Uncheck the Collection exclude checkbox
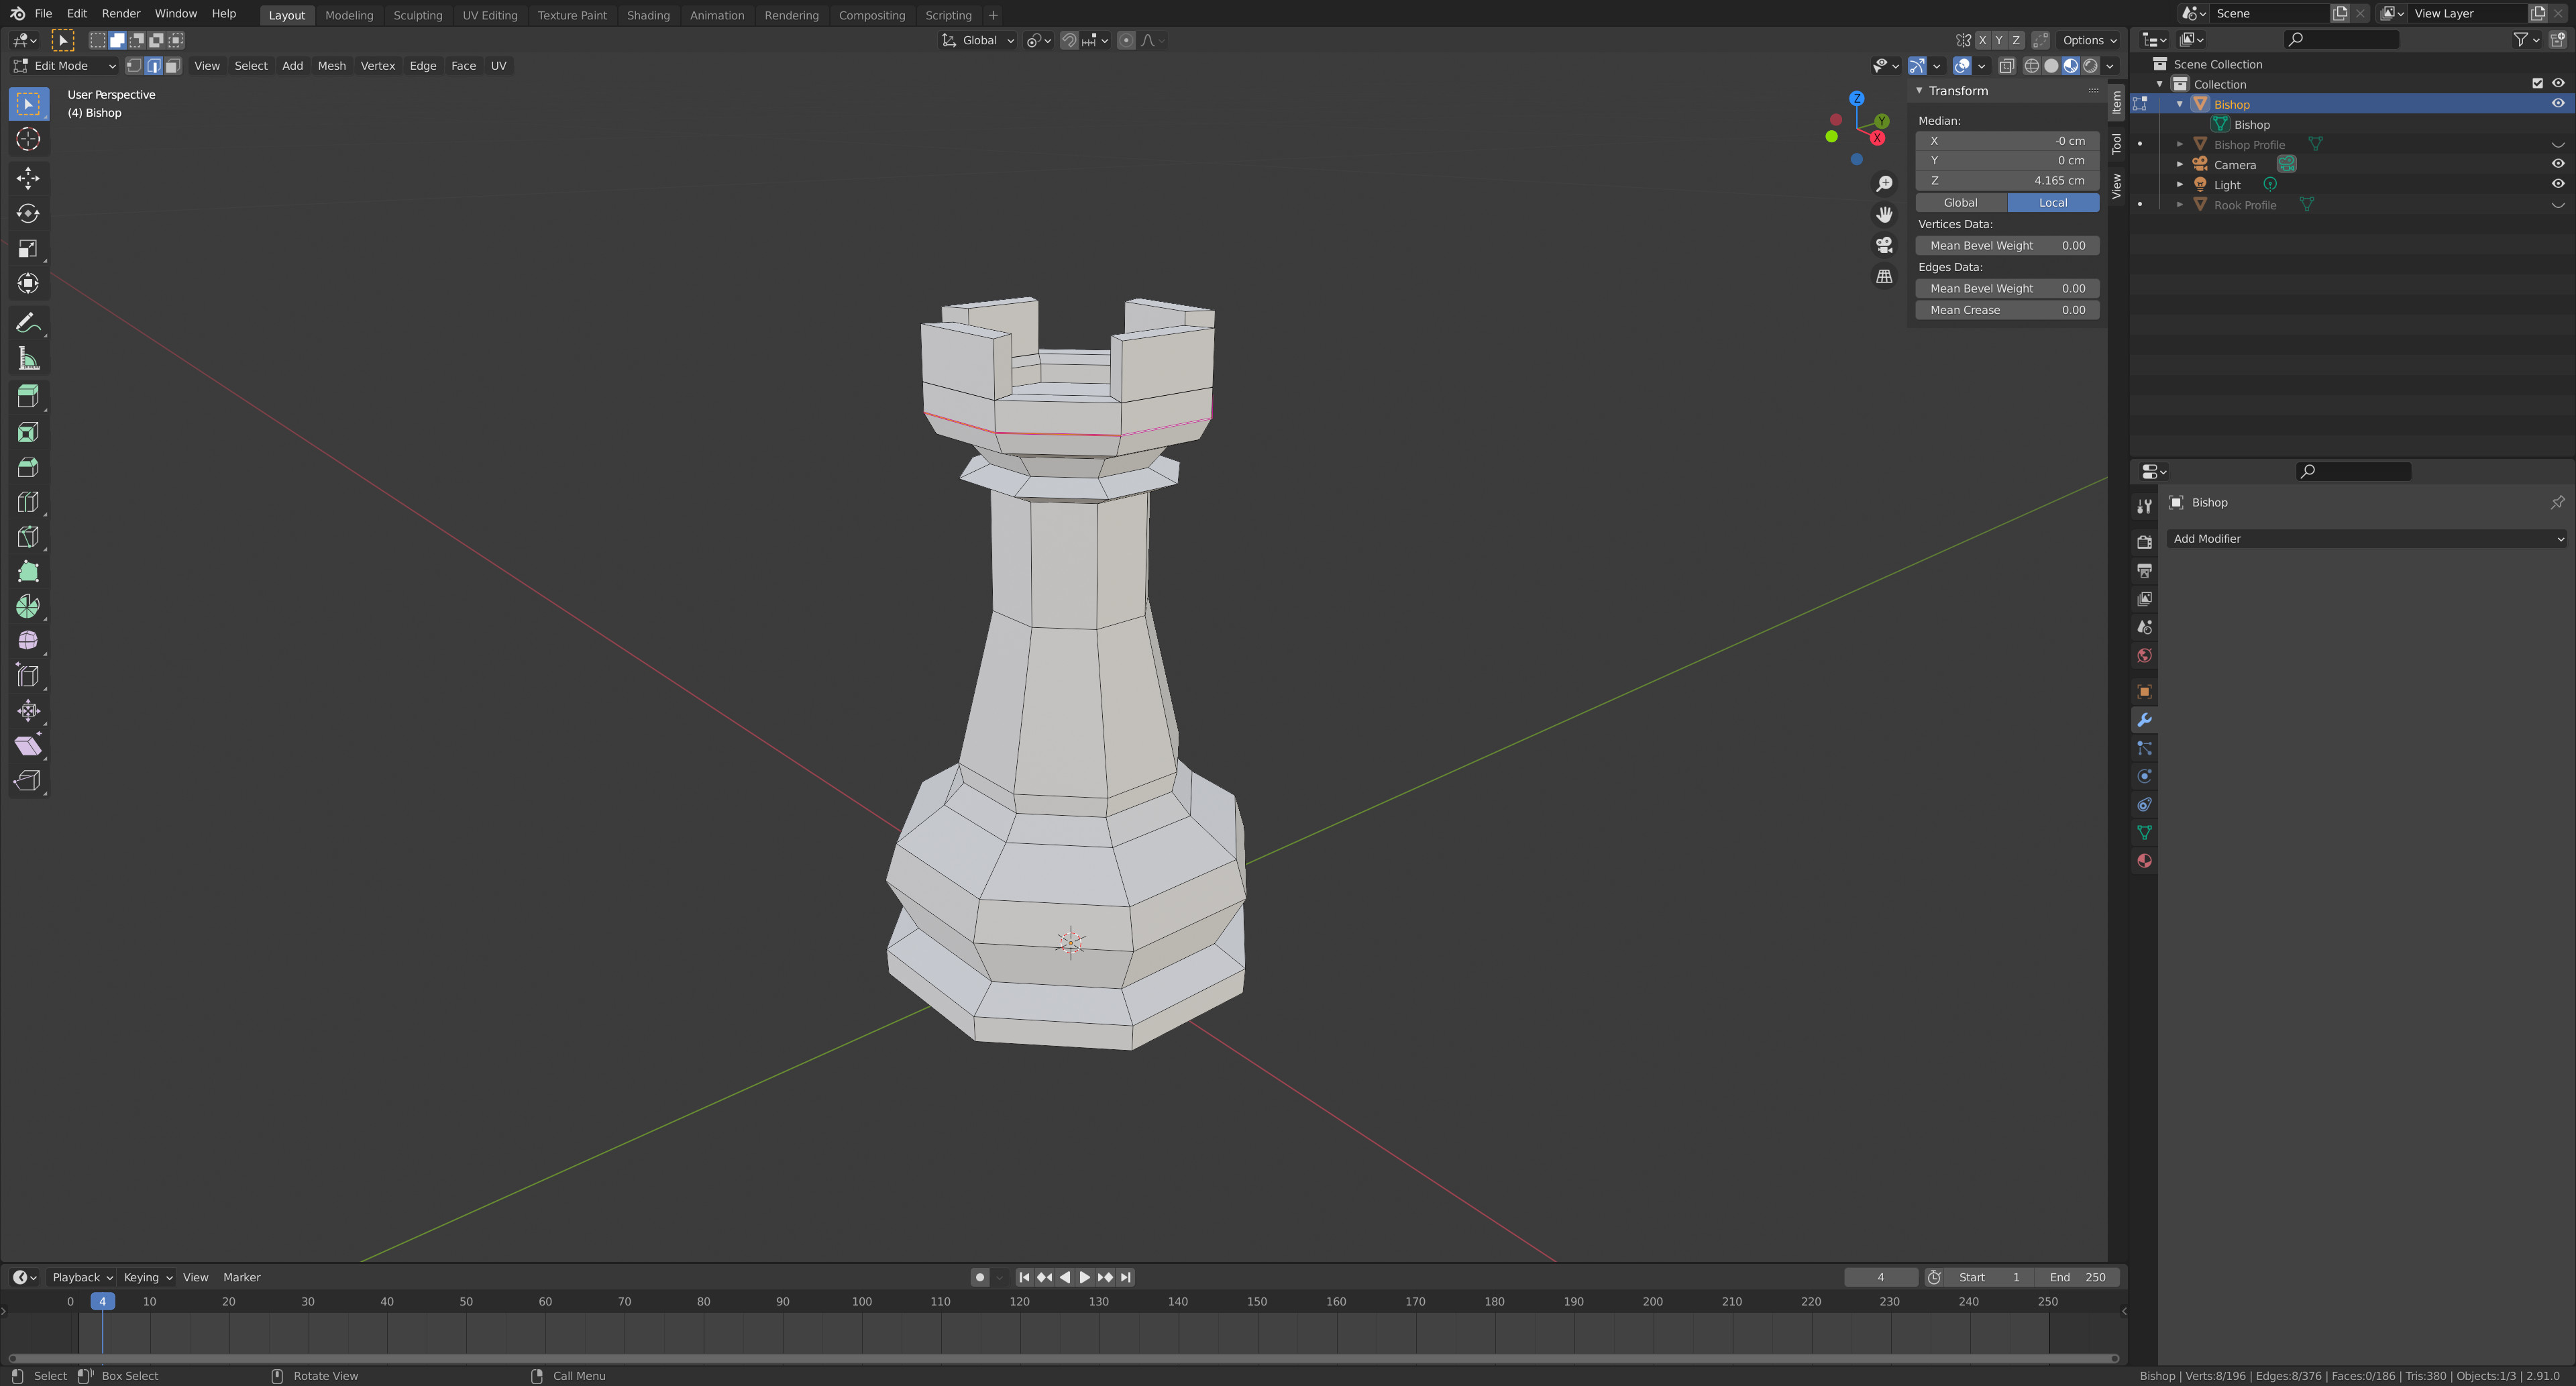The width and height of the screenshot is (2576, 1386). (2537, 84)
